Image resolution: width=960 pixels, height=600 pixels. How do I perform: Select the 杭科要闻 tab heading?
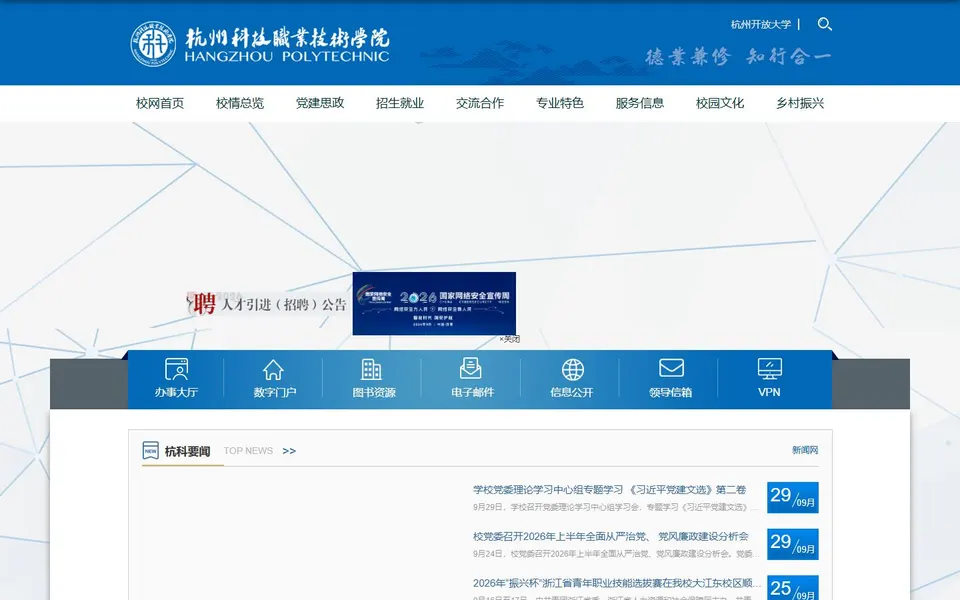coord(187,451)
